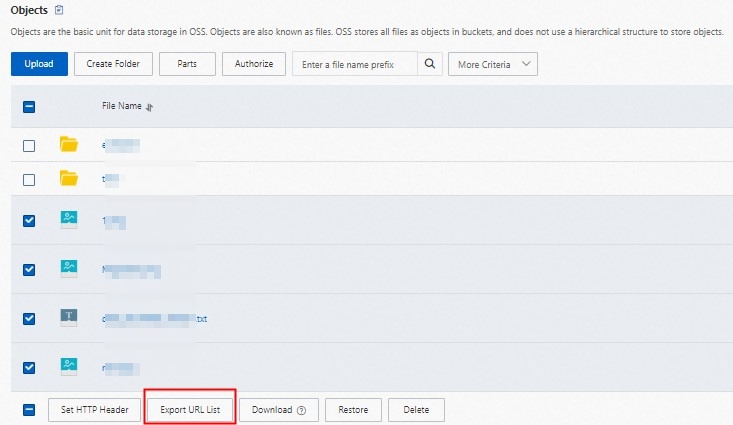Viewport: 733px width, 425px height.
Task: Sort by File Name arrows icon
Action: (149, 107)
